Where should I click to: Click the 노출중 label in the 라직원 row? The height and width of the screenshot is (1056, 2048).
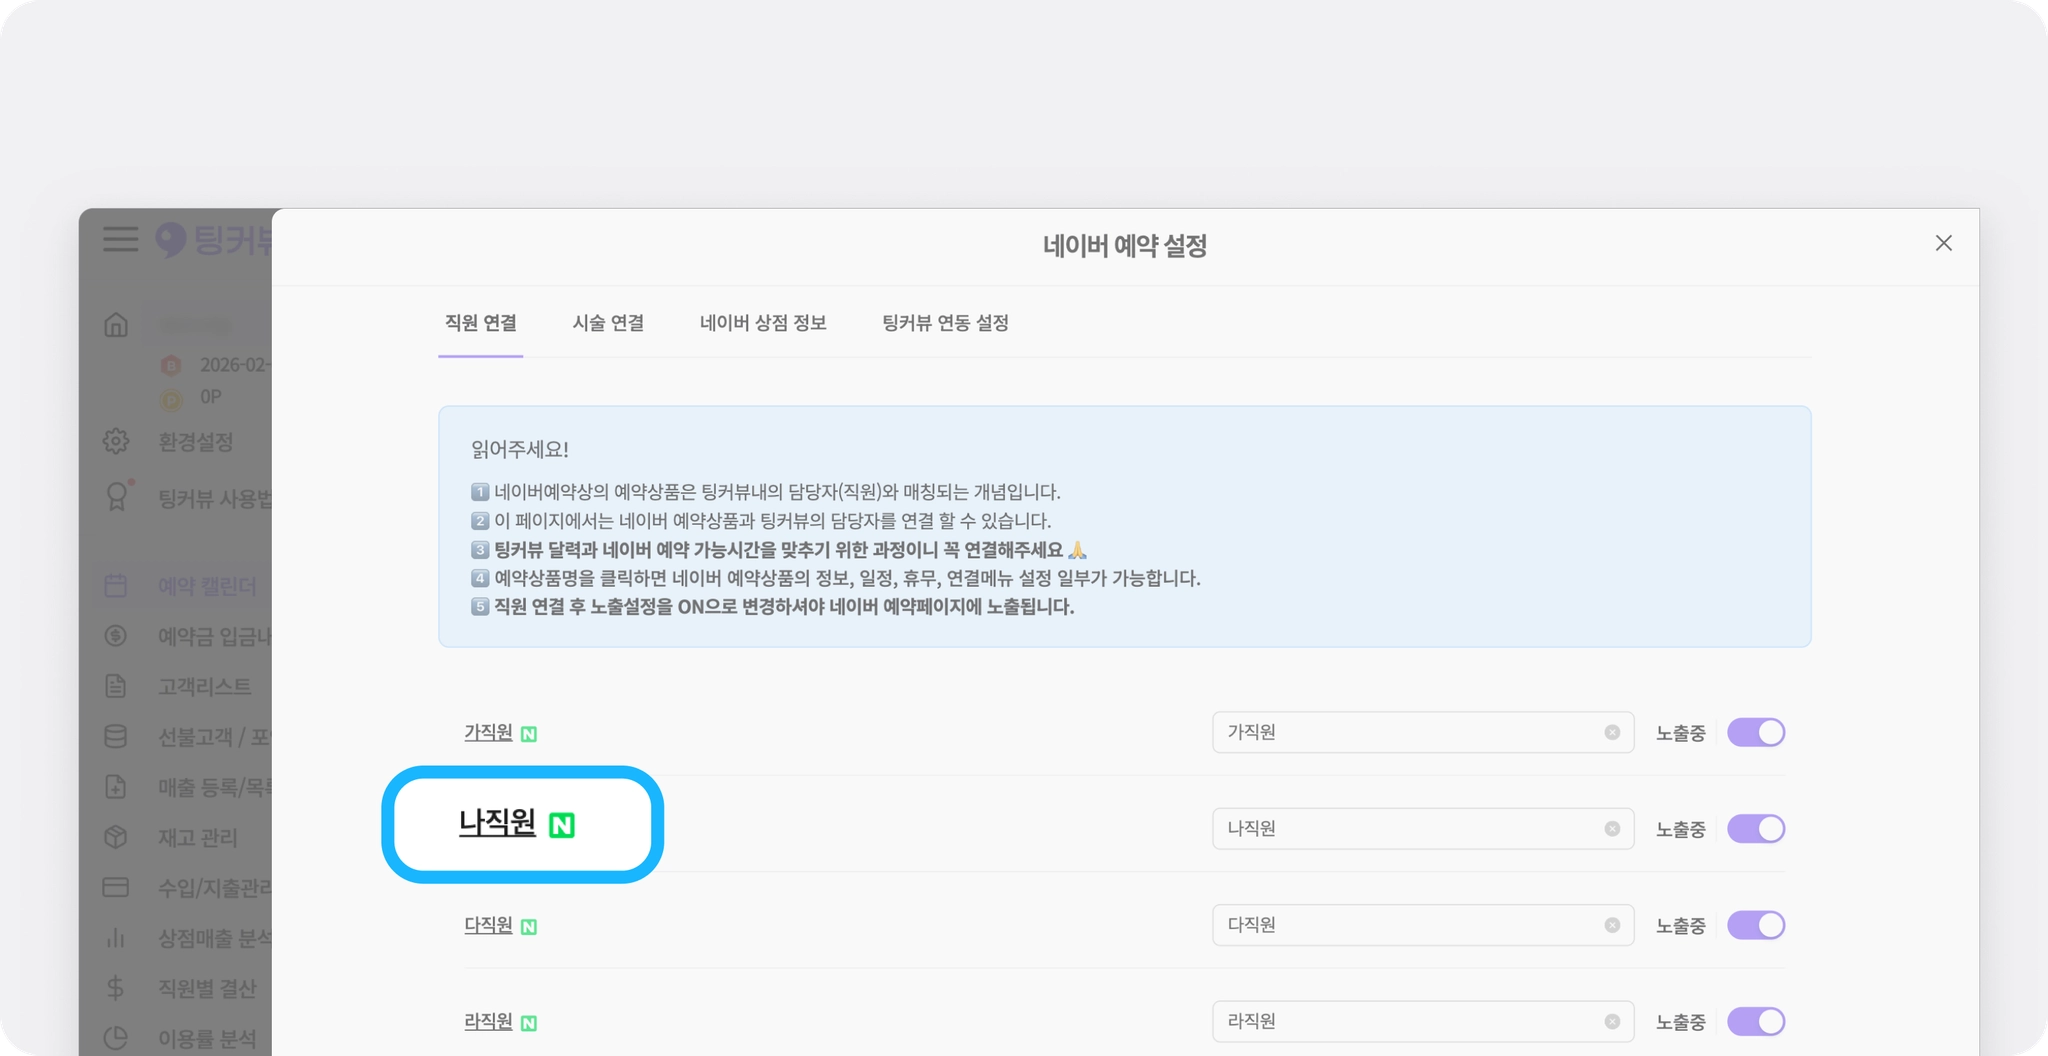tap(1681, 1022)
